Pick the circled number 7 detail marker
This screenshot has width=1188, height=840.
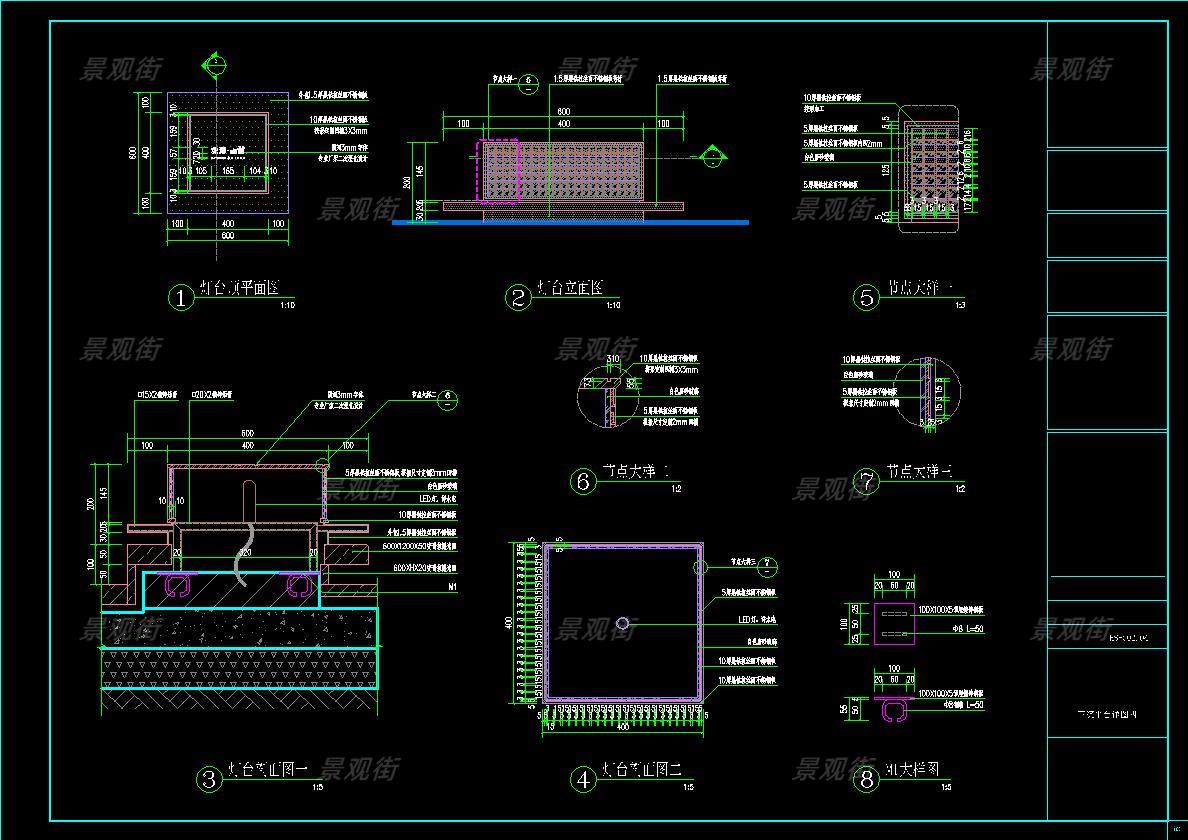(x=866, y=481)
